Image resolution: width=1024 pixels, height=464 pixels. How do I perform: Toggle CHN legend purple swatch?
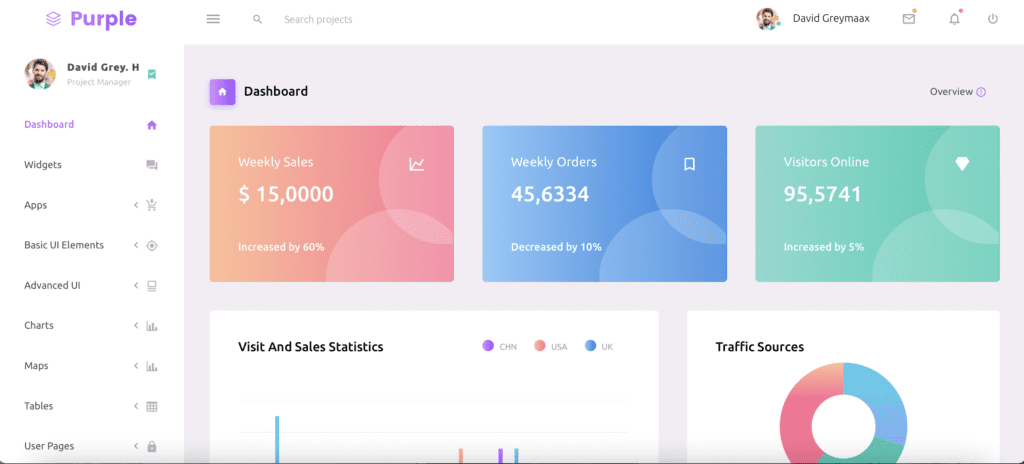pyautogui.click(x=488, y=346)
